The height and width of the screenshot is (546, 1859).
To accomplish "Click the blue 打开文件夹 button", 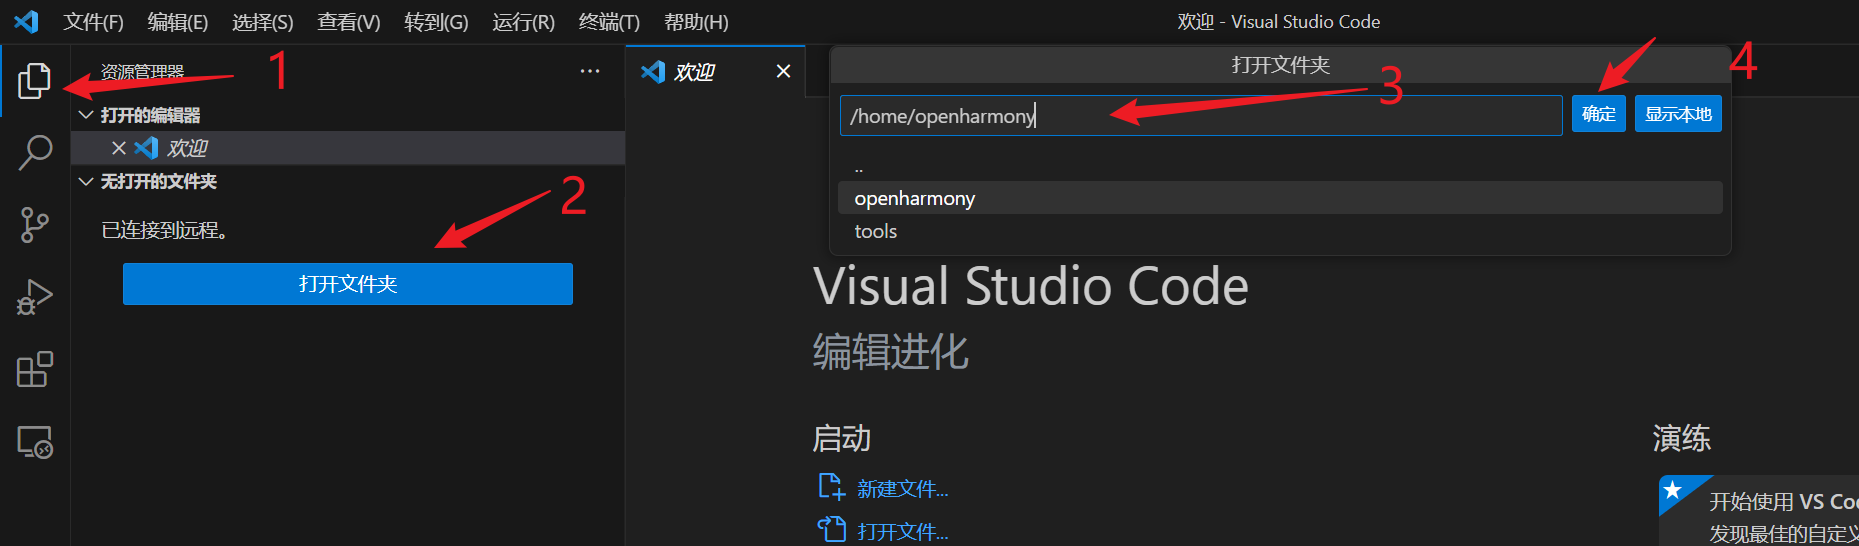I will (348, 284).
